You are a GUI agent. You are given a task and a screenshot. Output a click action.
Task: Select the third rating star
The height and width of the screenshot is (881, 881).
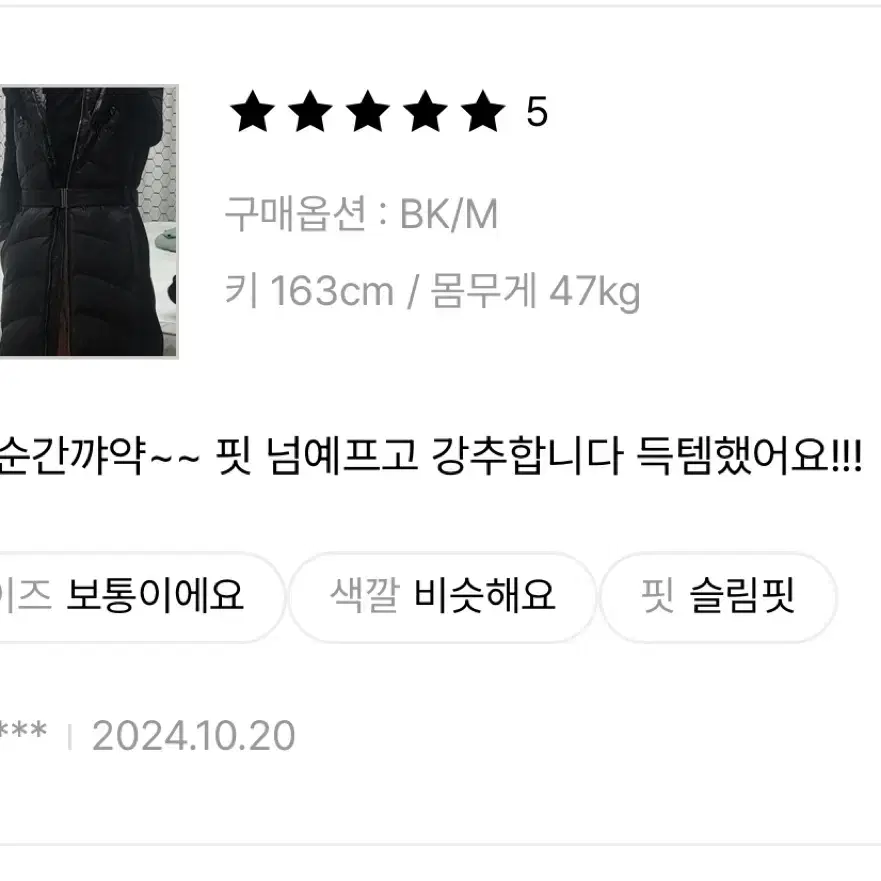pyautogui.click(x=368, y=111)
